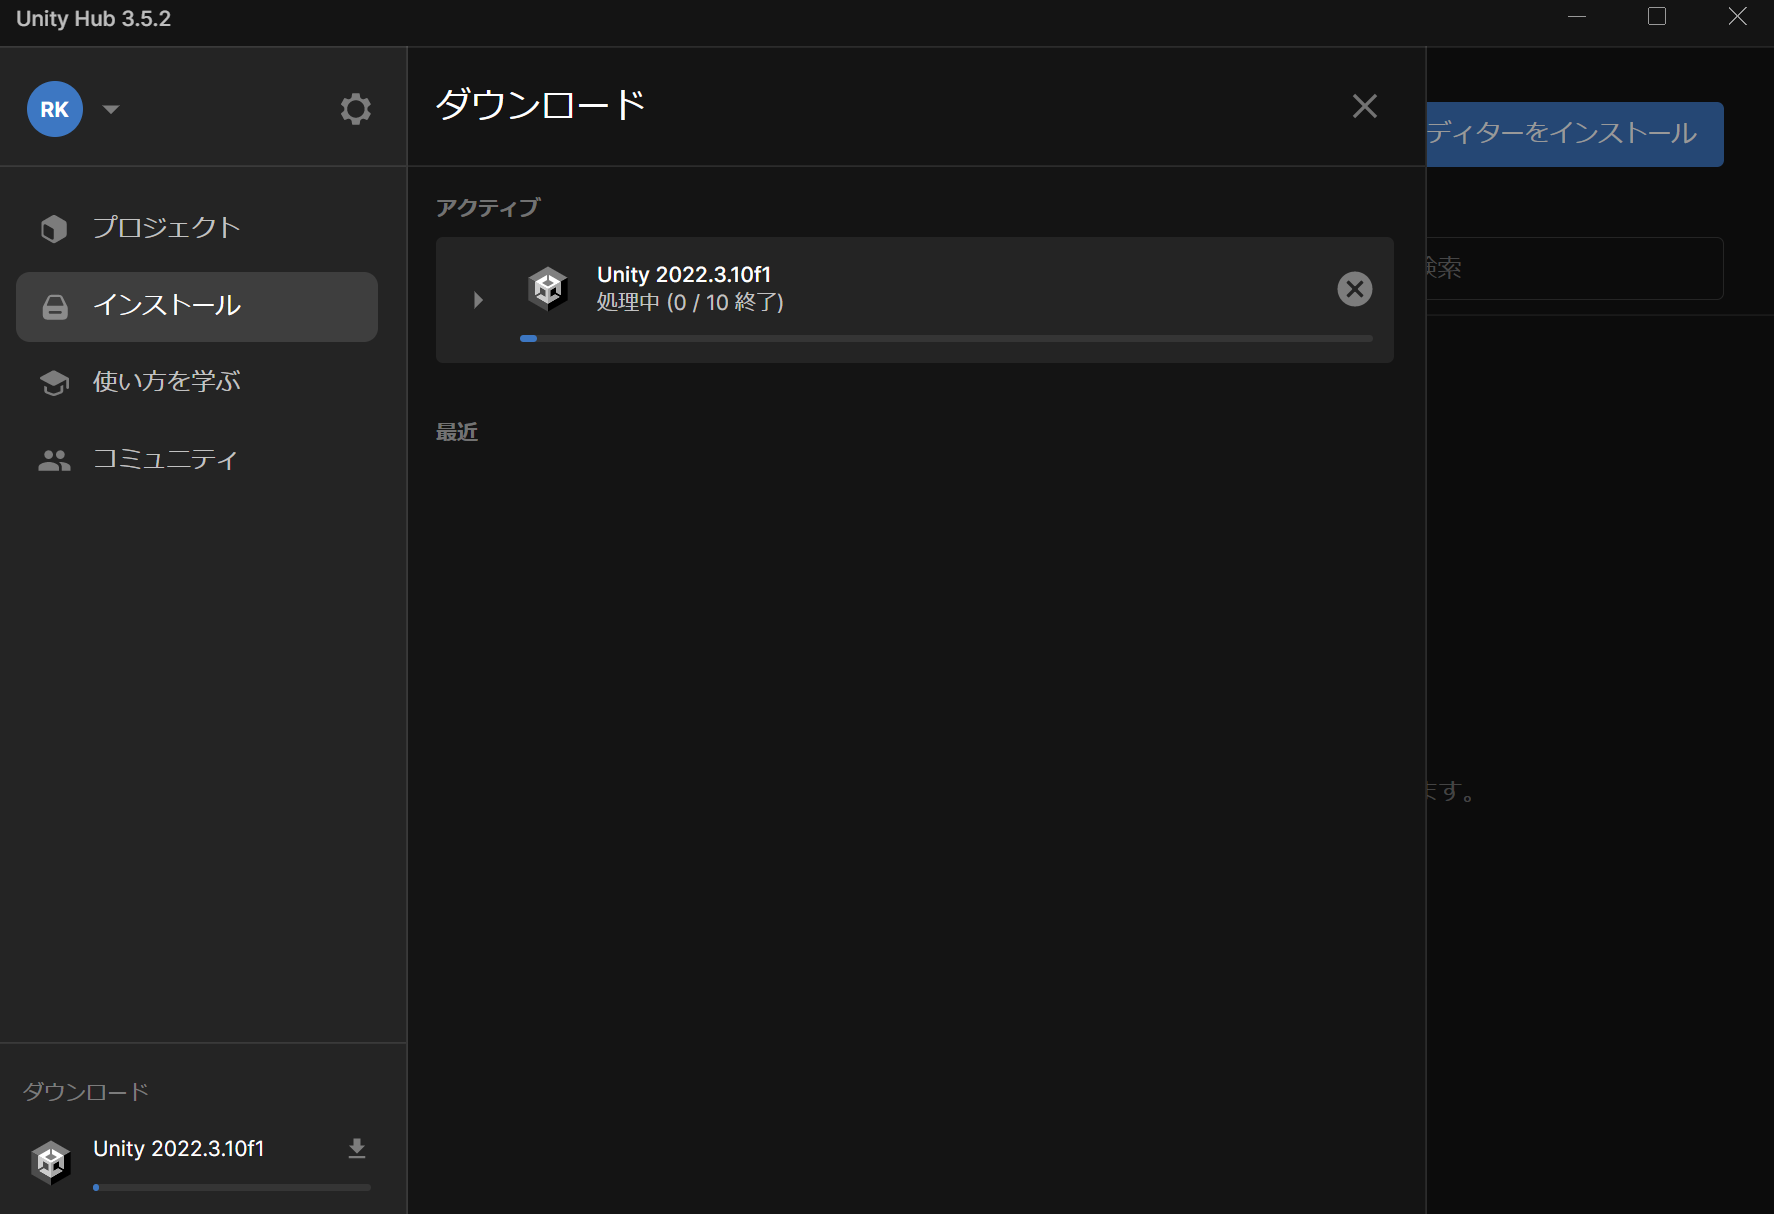Select the プロジェクト sidebar item
The height and width of the screenshot is (1214, 1774).
point(165,227)
